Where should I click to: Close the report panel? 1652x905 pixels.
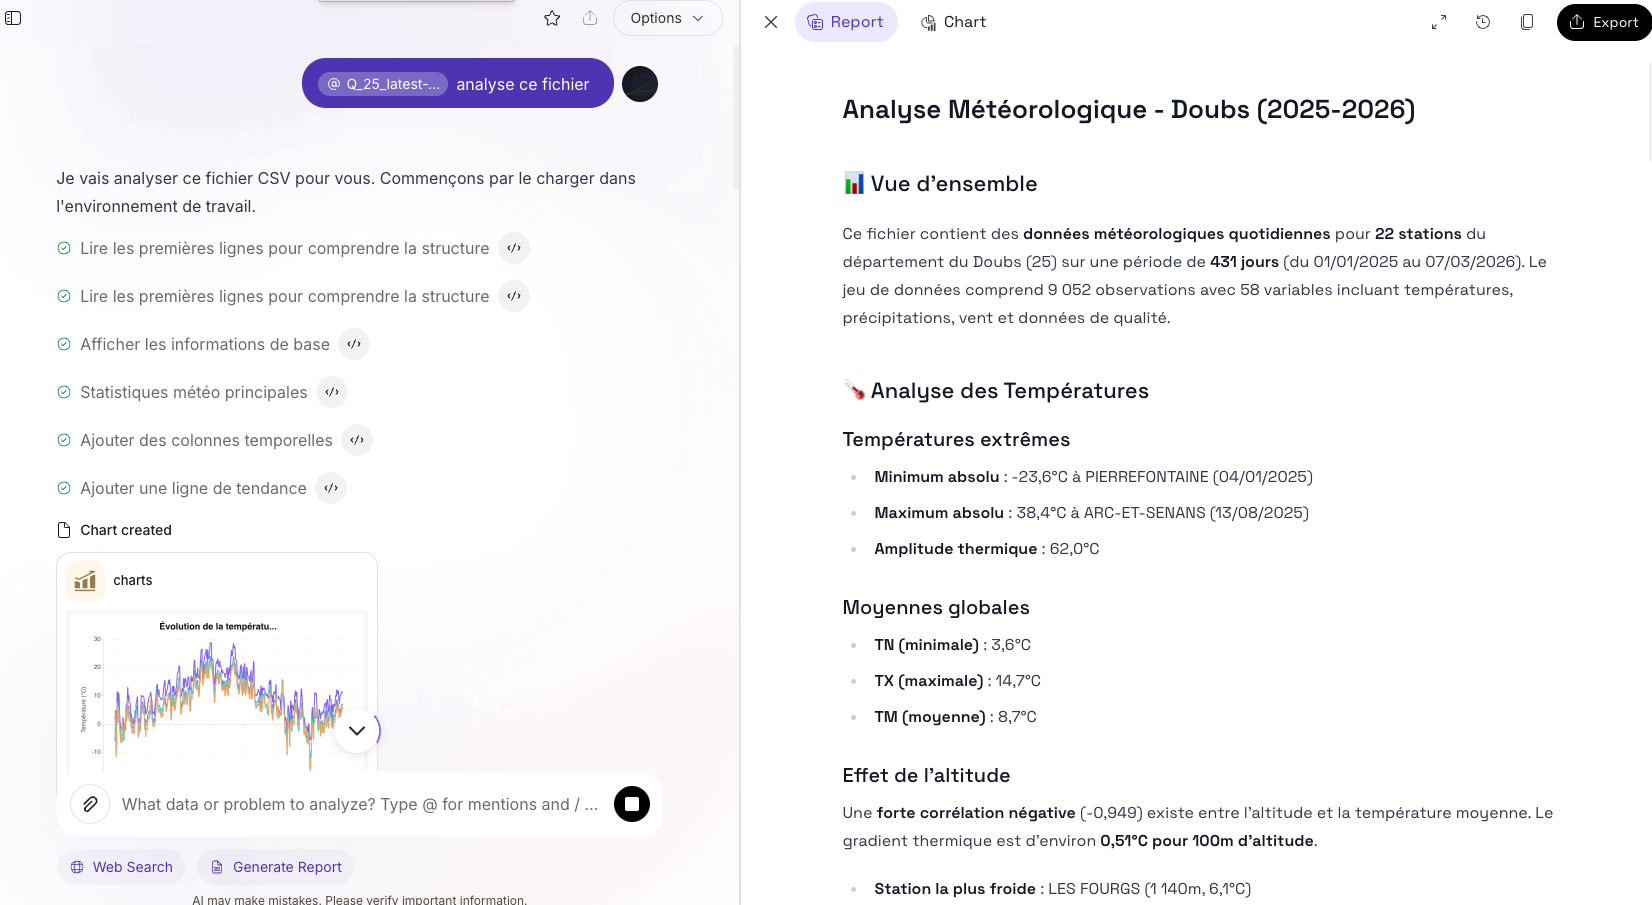click(771, 22)
